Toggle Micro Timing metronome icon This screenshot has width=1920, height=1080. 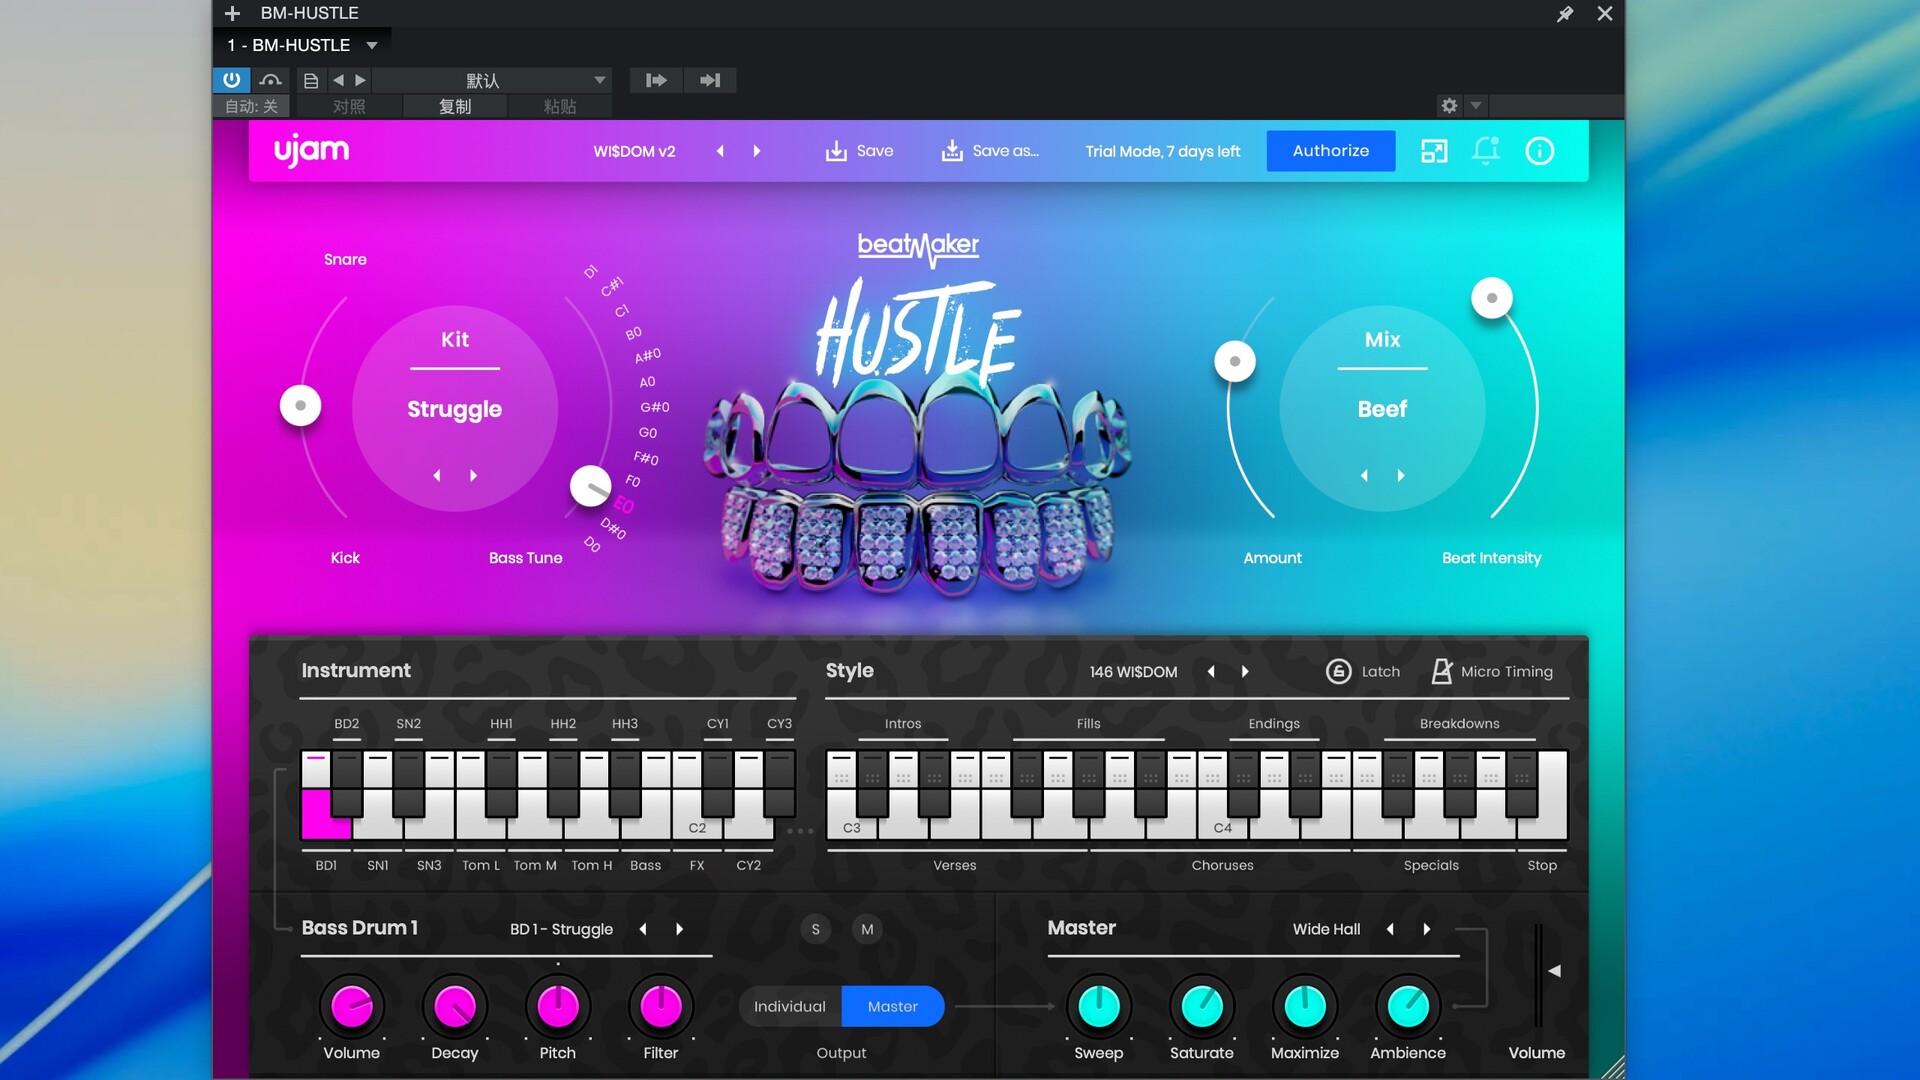(x=1441, y=672)
